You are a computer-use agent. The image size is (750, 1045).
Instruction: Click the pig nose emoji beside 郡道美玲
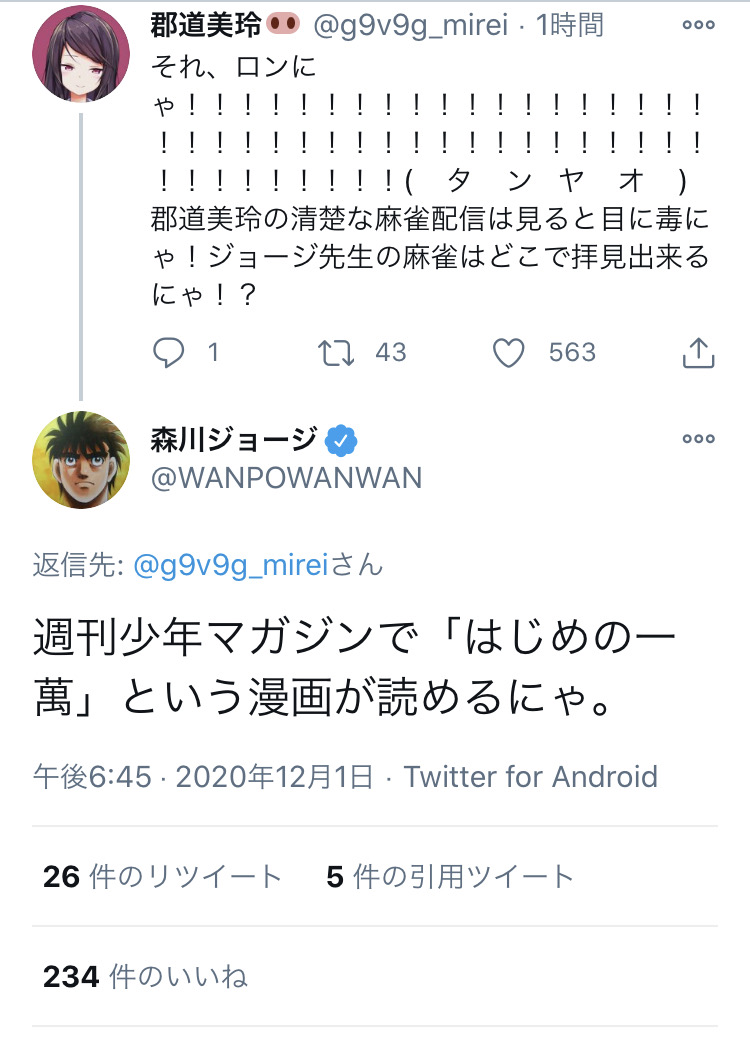[x=283, y=25]
